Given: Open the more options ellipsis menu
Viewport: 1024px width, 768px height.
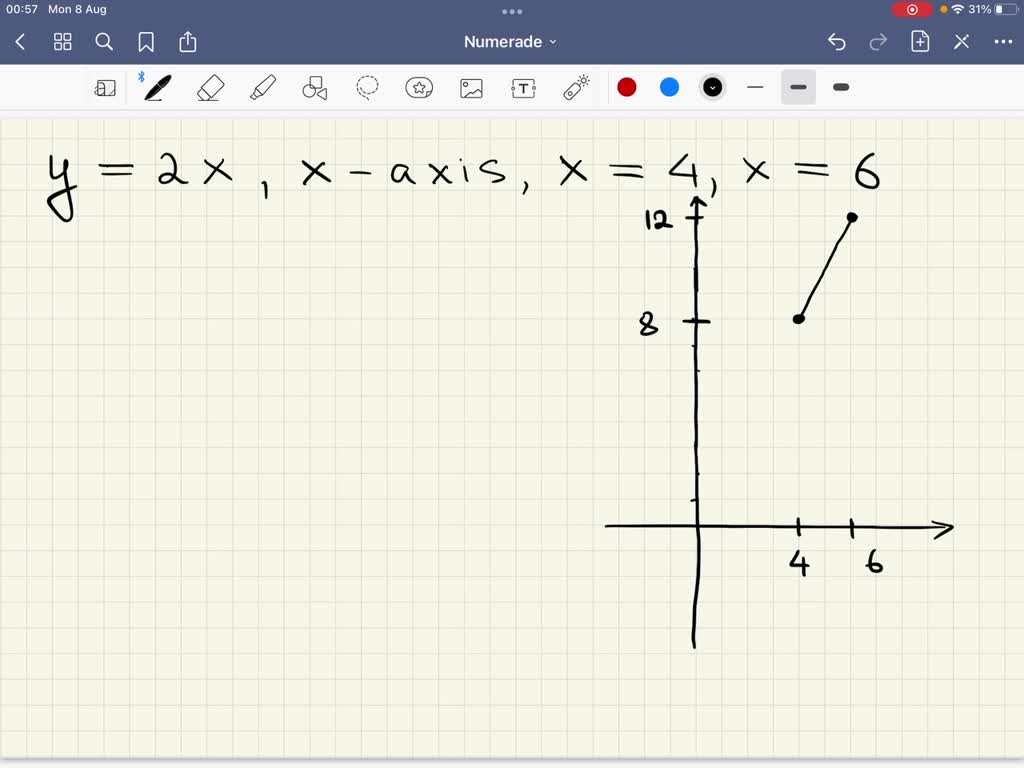Looking at the screenshot, I should [x=1005, y=42].
